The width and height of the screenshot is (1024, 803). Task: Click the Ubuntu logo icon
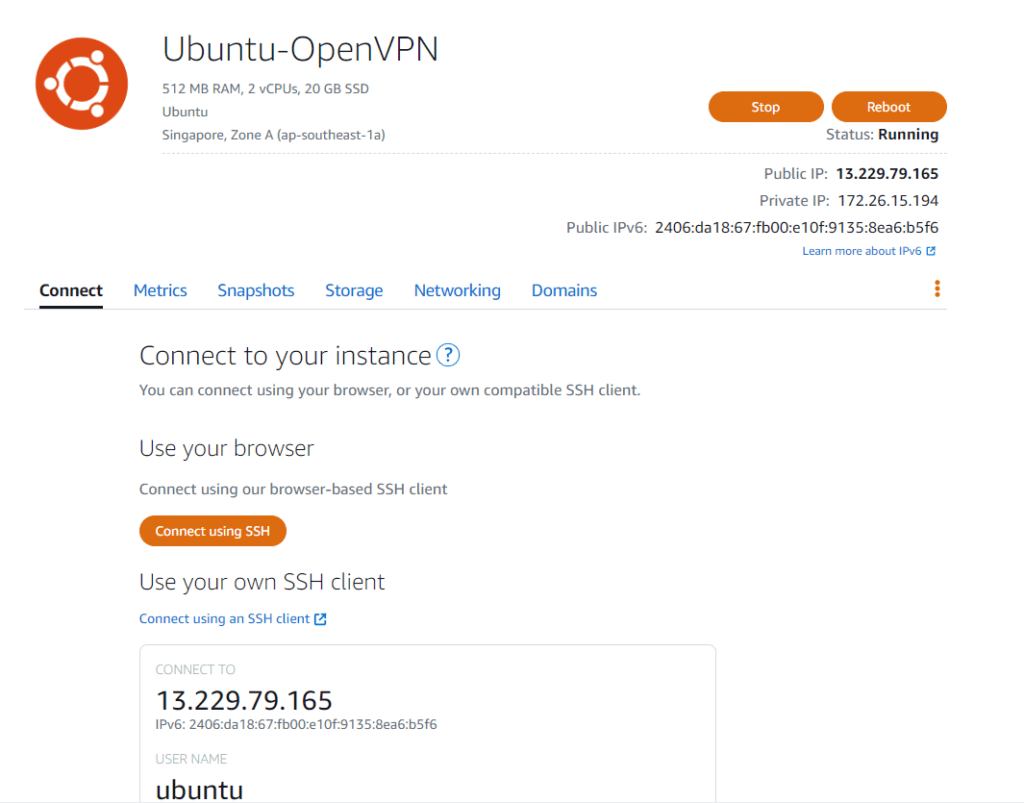pos(81,83)
